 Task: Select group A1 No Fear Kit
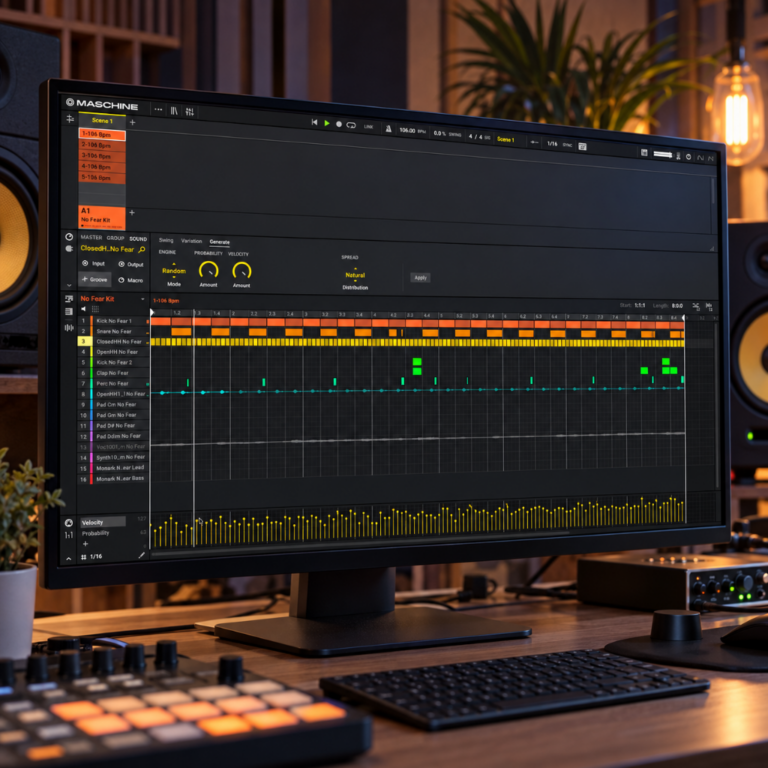click(x=102, y=217)
